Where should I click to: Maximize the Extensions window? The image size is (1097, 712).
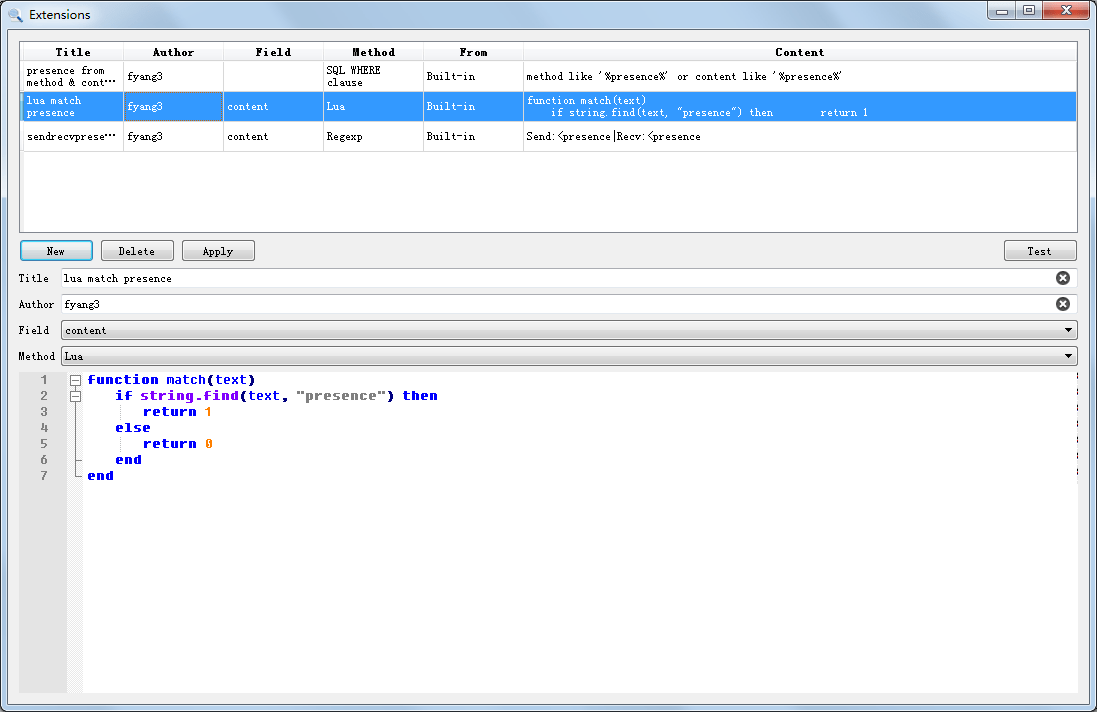click(x=1029, y=10)
